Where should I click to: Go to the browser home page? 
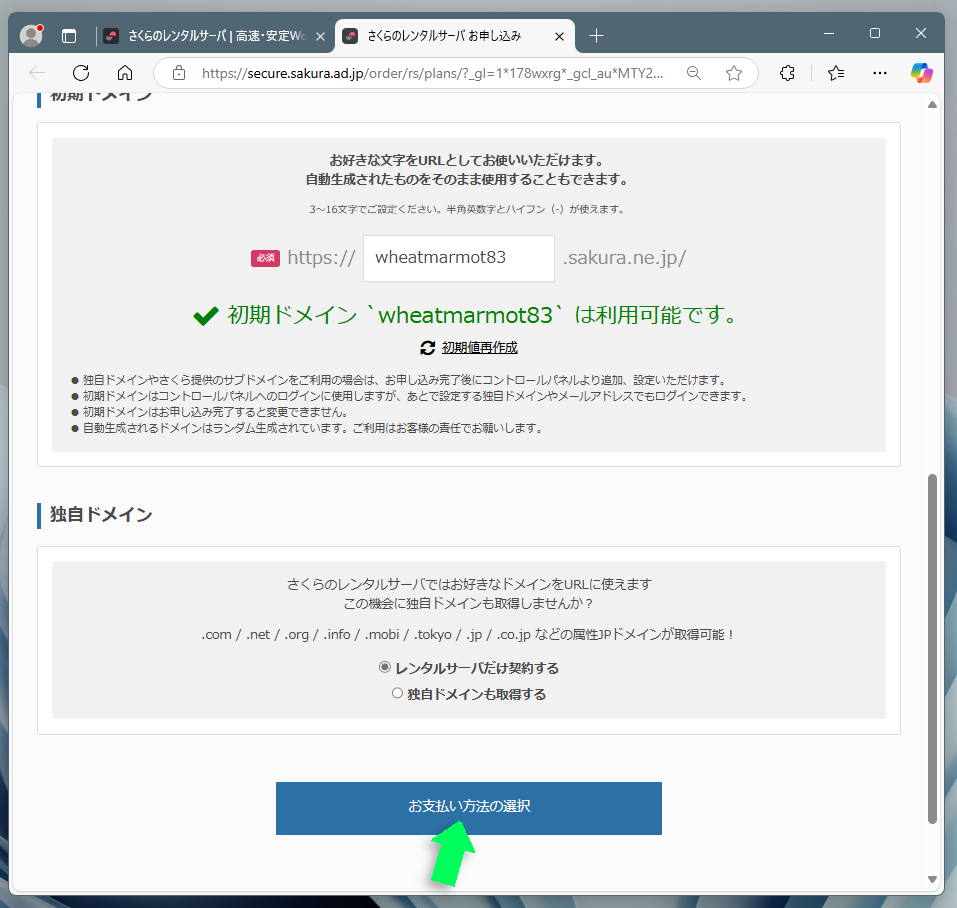tap(125, 73)
